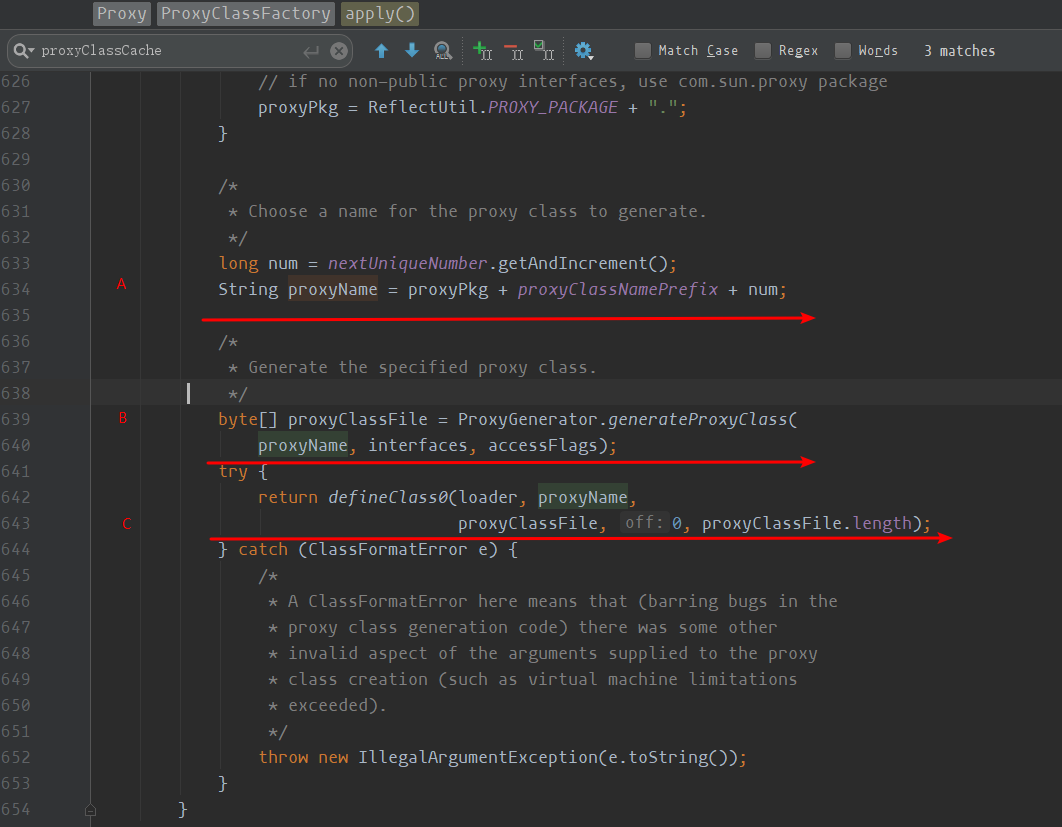Add selection for next occurrence icon

pyautogui.click(x=482, y=51)
